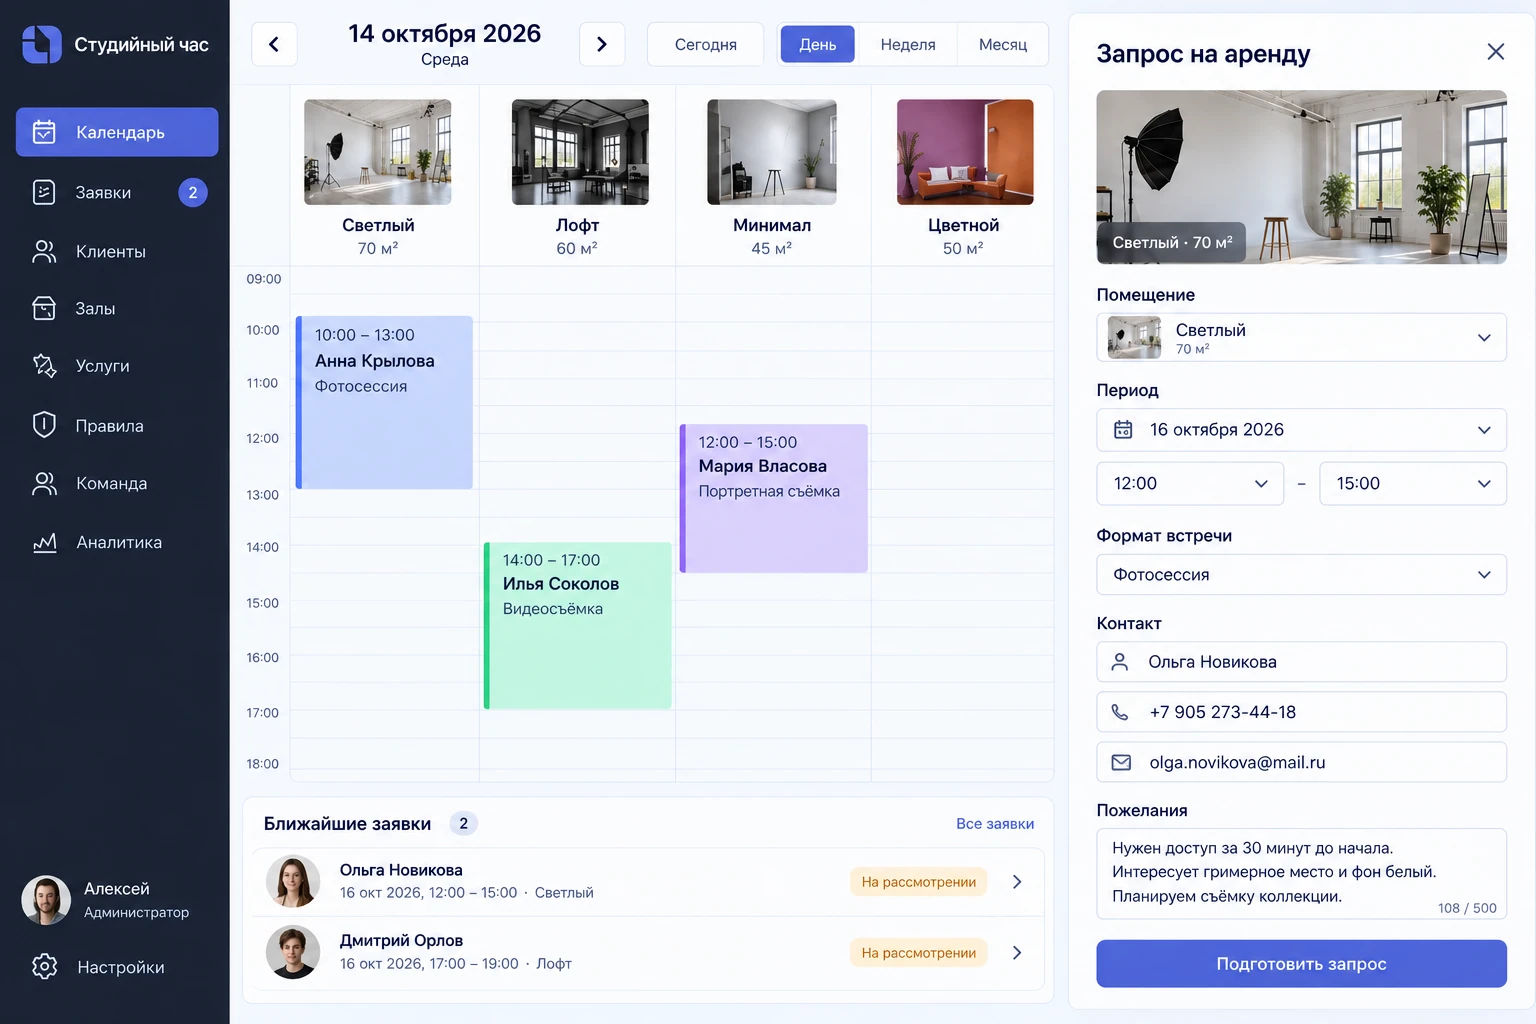Click На рассмотрении status for Дмитрий Орлов

(919, 953)
